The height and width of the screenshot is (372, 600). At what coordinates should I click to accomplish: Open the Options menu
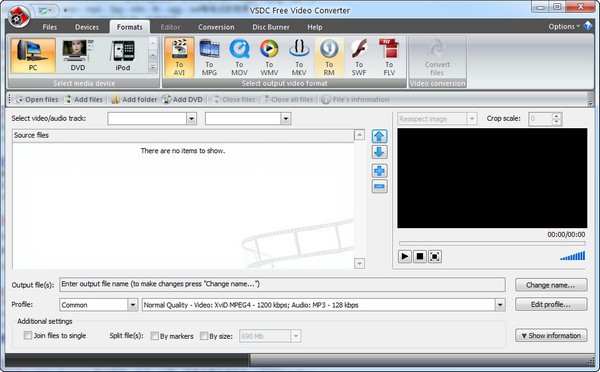click(x=564, y=26)
